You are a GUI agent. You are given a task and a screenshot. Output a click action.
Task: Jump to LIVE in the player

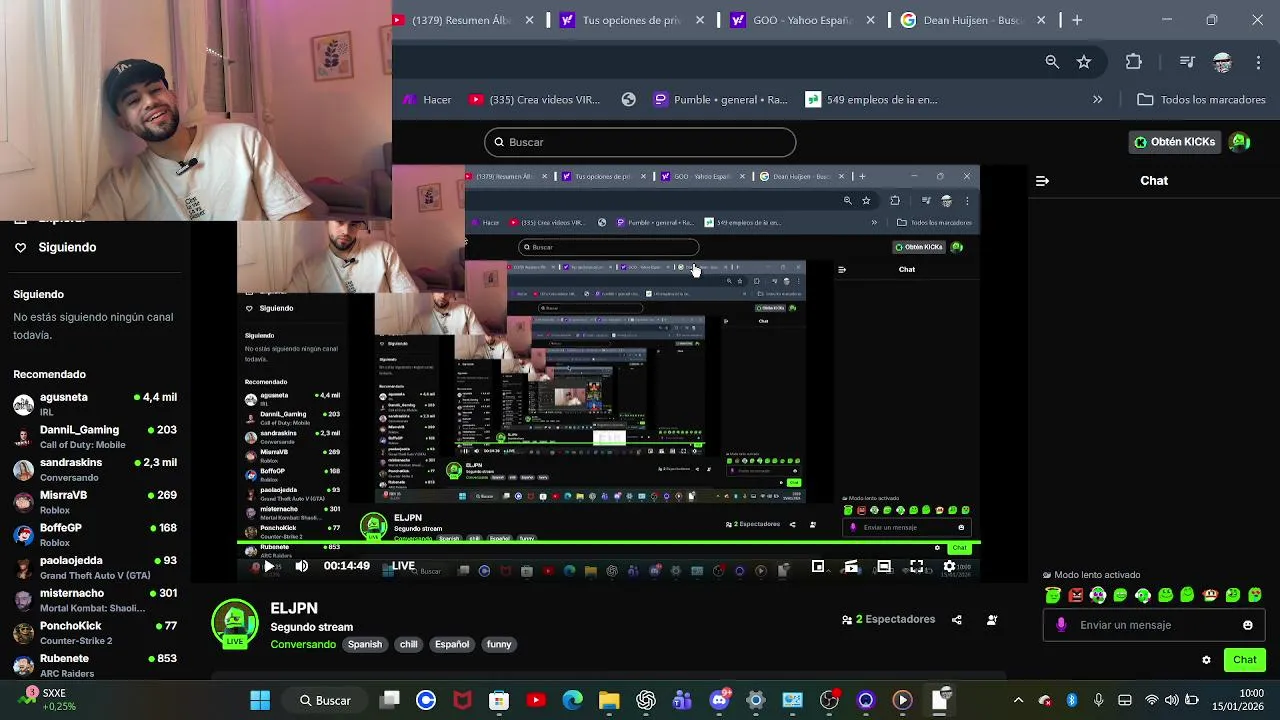tap(403, 566)
